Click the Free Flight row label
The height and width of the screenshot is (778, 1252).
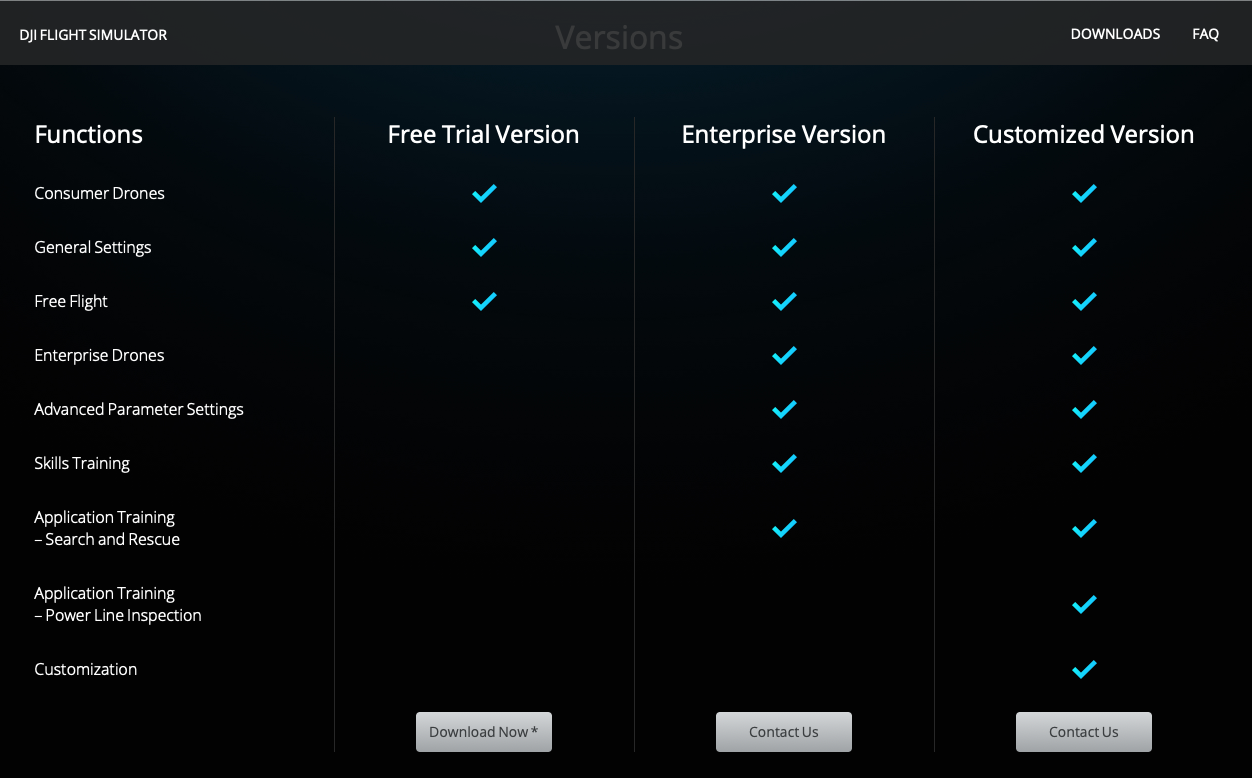pyautogui.click(x=71, y=301)
